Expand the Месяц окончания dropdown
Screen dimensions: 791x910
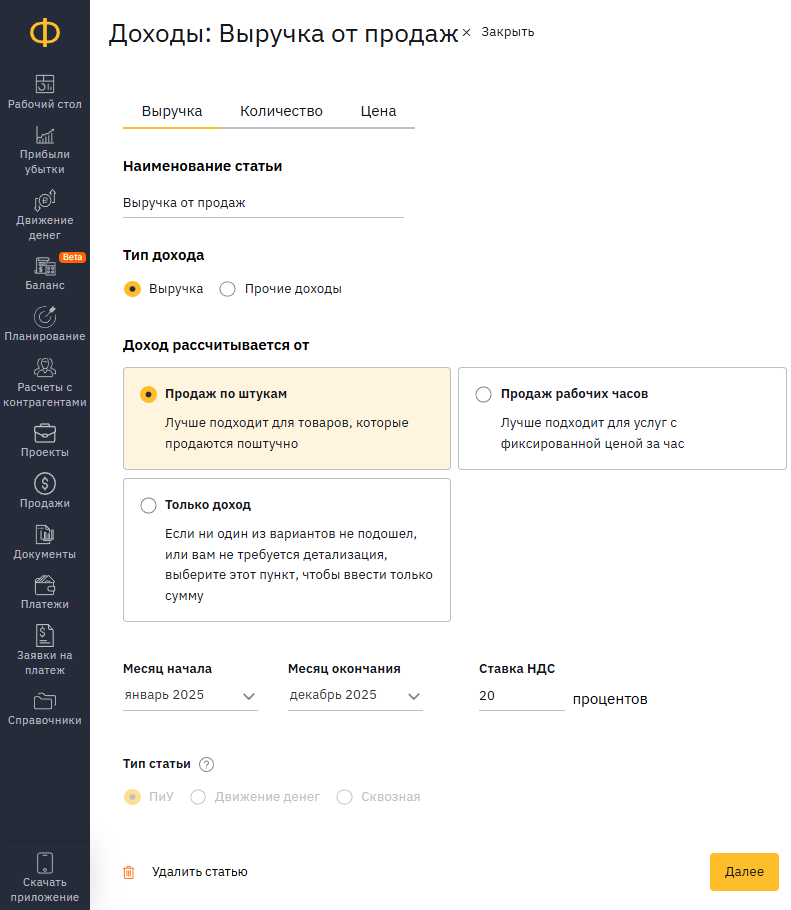(355, 695)
